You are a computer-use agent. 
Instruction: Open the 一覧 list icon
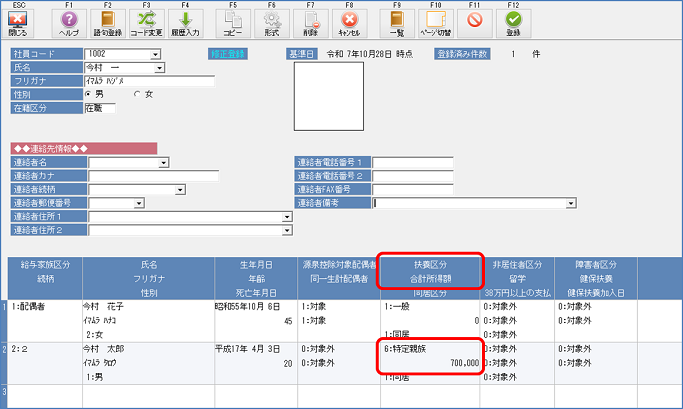click(x=396, y=21)
